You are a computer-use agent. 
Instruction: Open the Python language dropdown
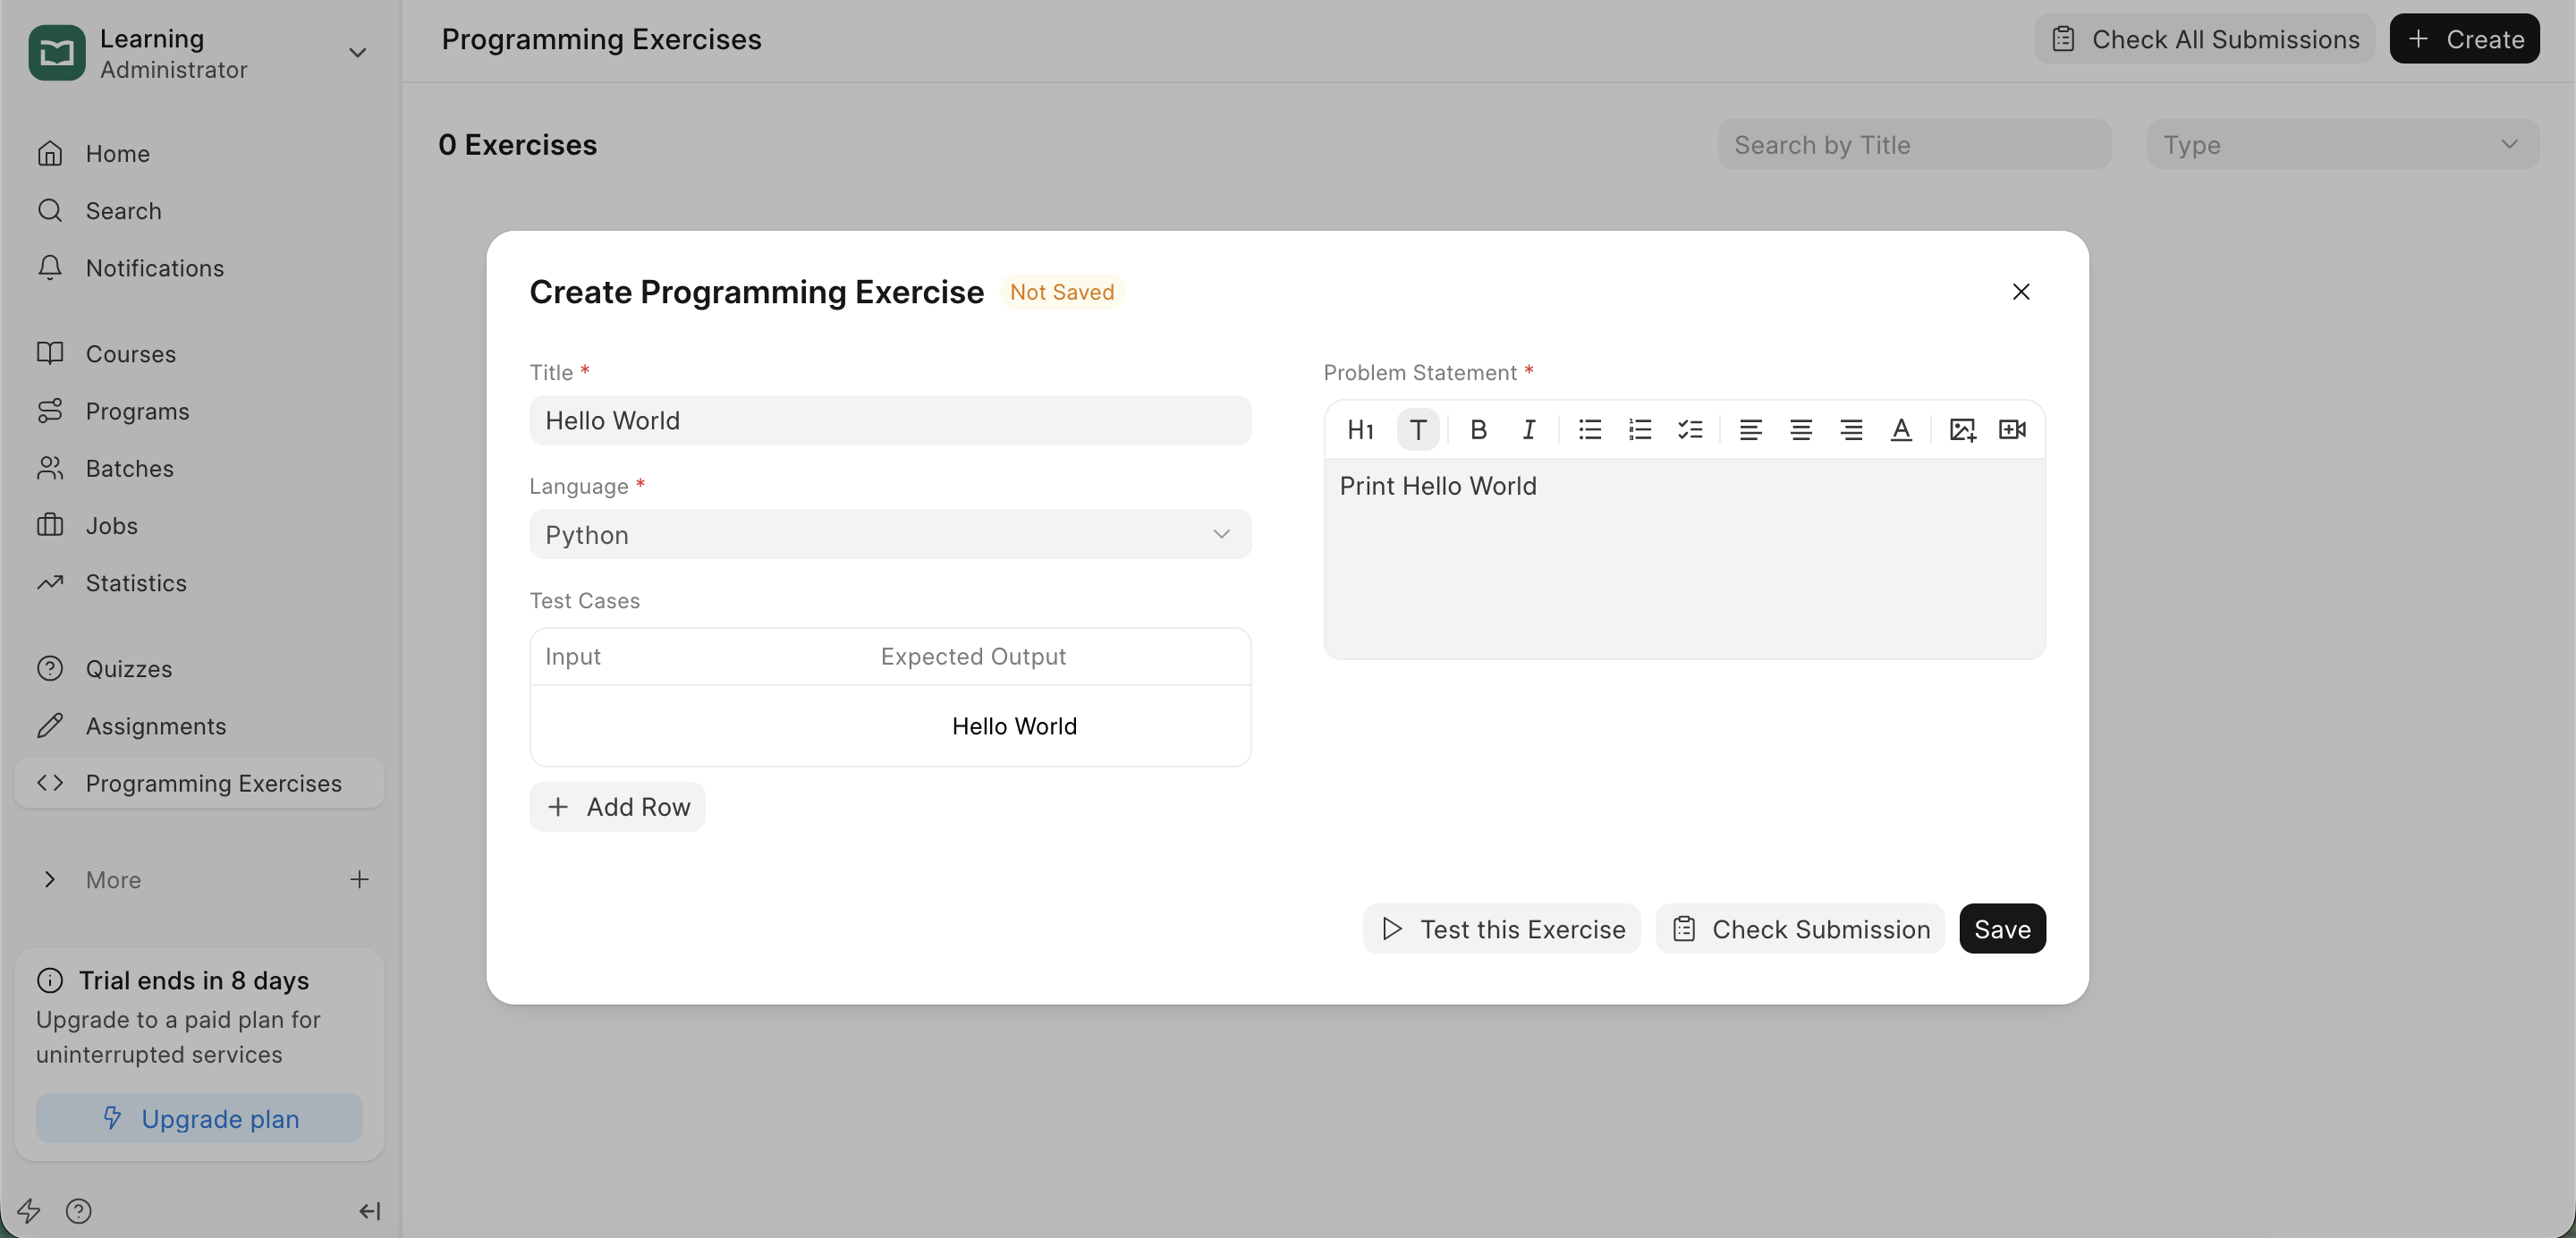click(x=889, y=535)
